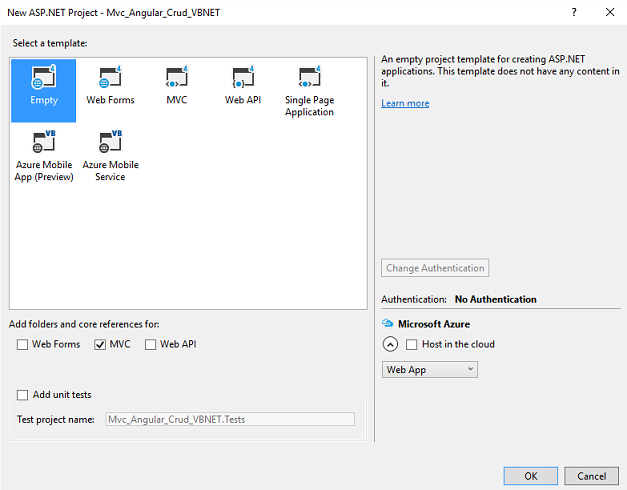
Task: Open the Learn more link
Action: [405, 103]
